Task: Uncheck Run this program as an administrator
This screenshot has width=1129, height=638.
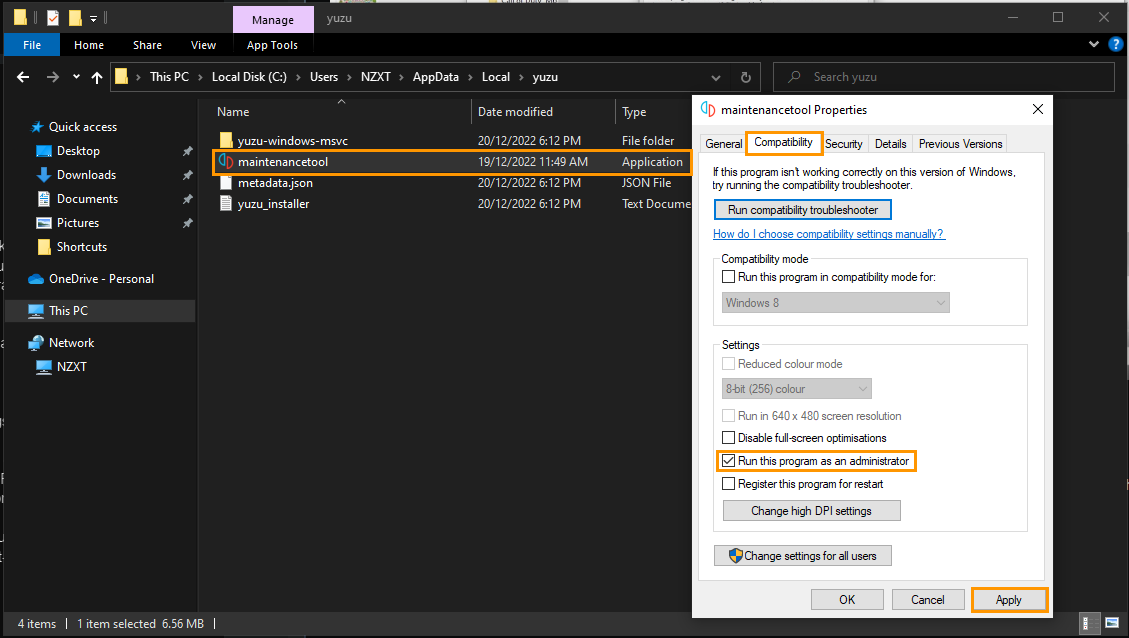Action: [x=729, y=461]
